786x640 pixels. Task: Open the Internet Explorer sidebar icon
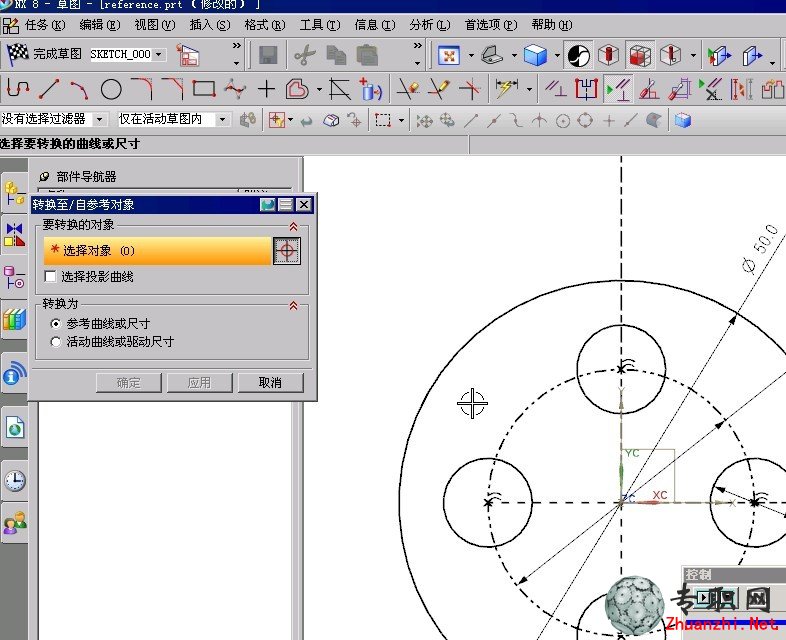(15, 429)
